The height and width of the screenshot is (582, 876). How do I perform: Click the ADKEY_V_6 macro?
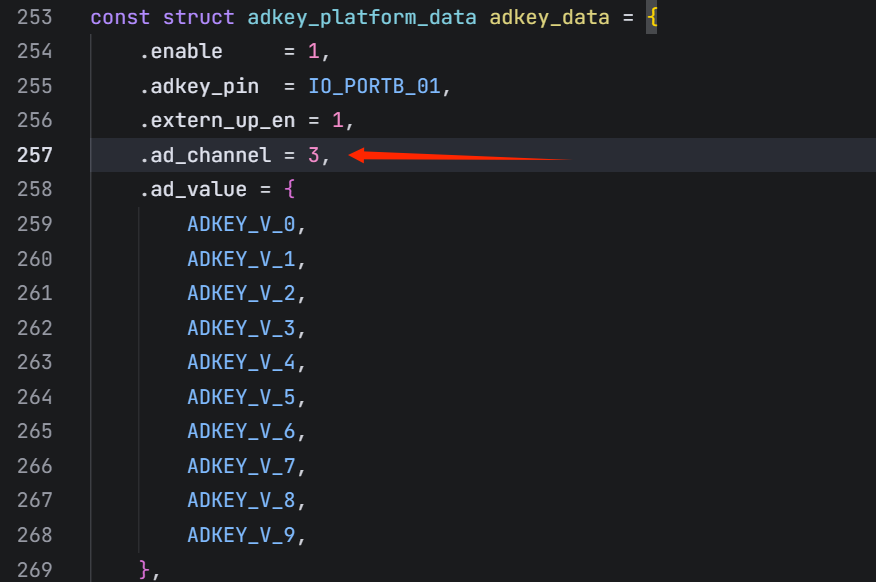coord(241,431)
